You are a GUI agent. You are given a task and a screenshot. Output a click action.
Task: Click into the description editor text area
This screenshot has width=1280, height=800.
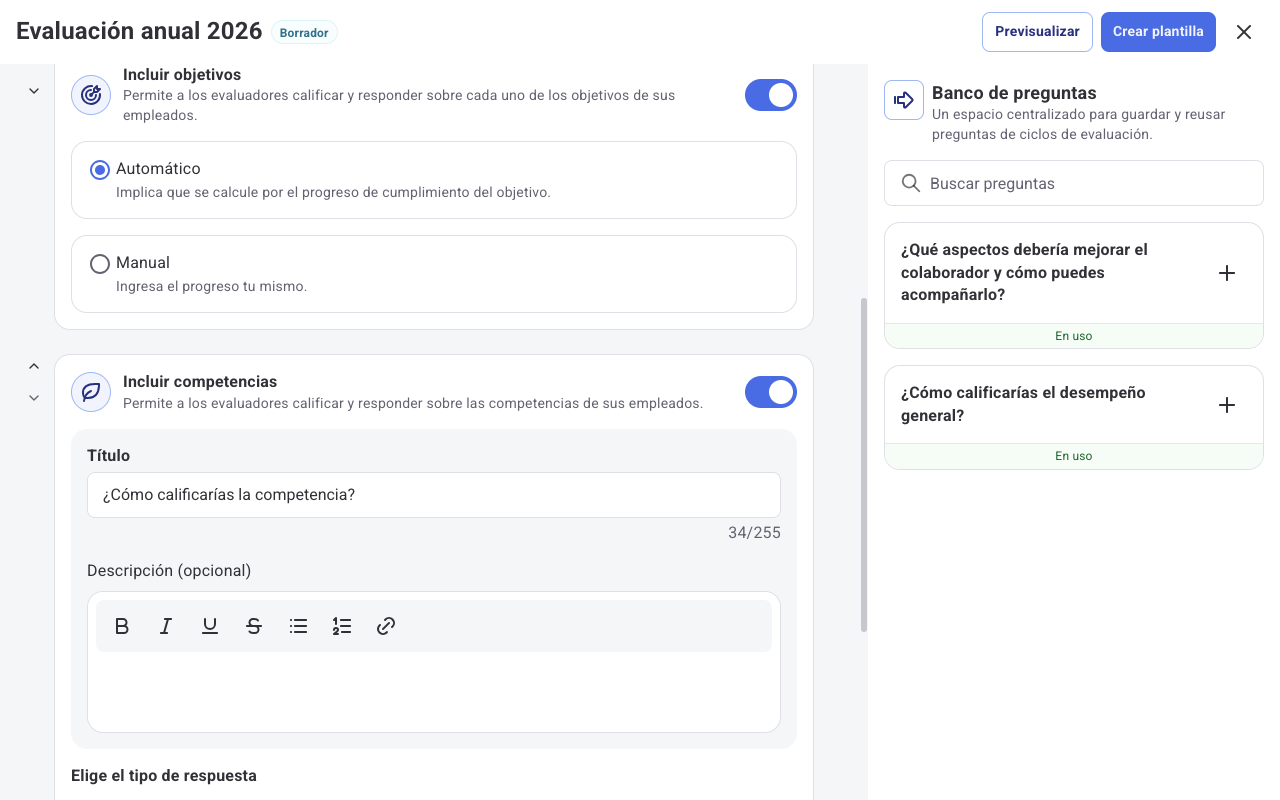coord(434,690)
